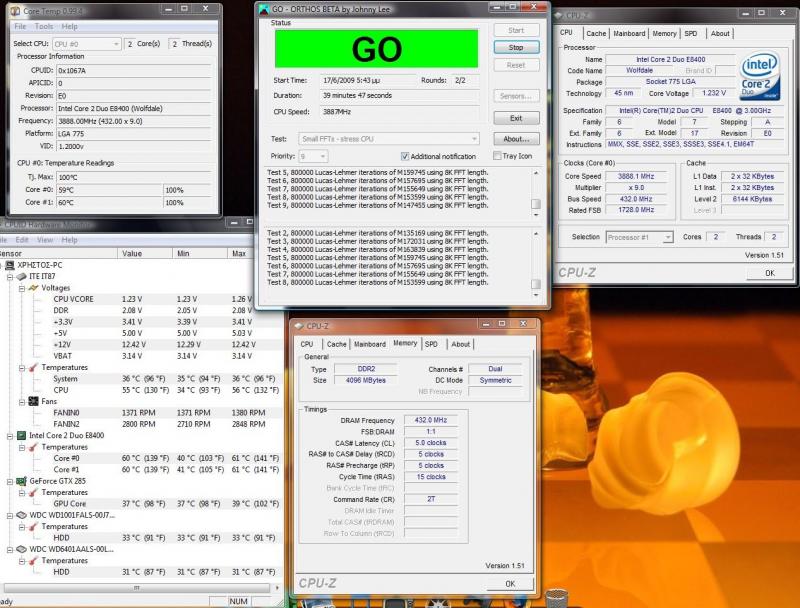Click the Sensors... button in ORTHOS
This screenshot has height=608, width=800.
[516, 96]
